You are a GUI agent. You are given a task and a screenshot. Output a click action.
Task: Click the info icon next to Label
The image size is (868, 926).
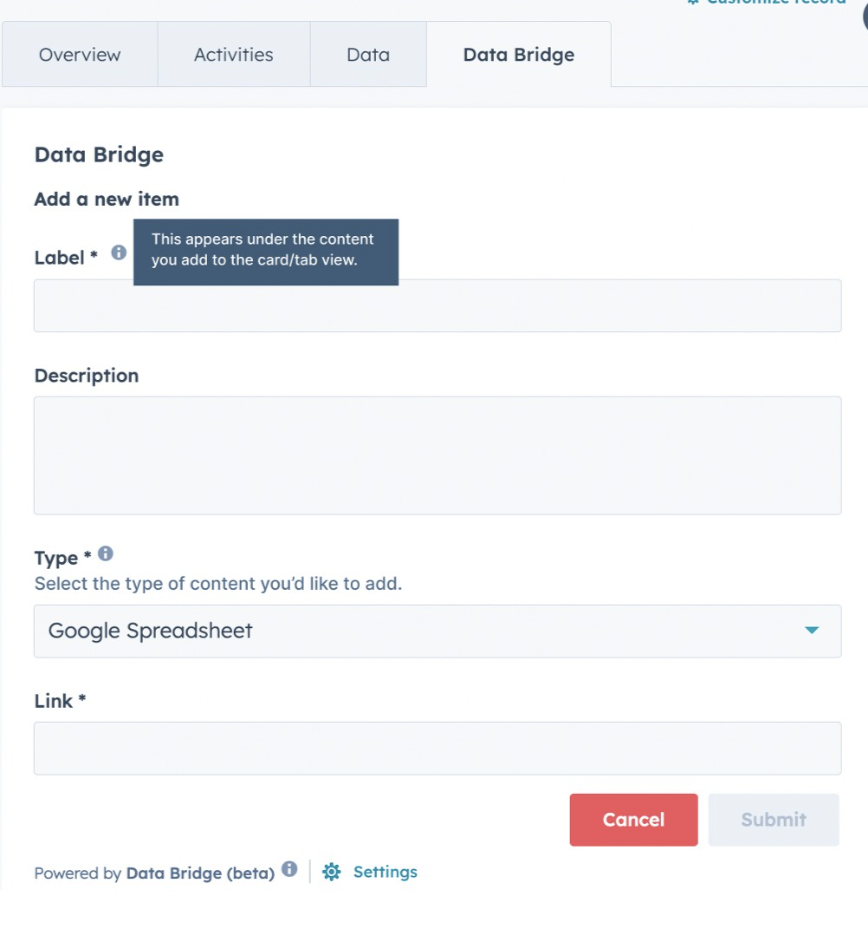(x=117, y=254)
